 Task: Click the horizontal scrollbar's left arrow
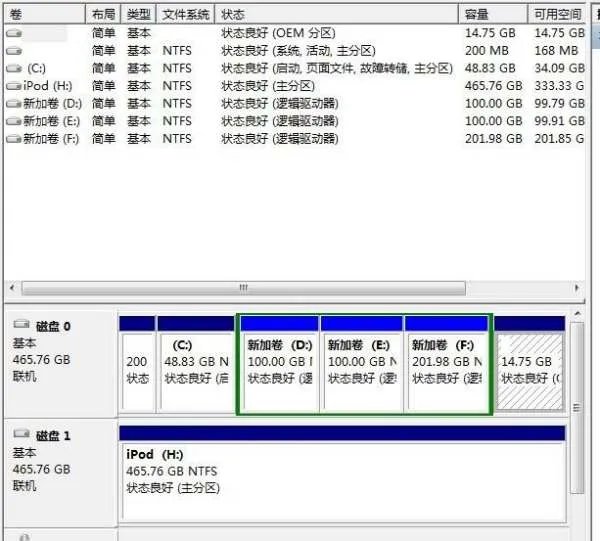pos(11,288)
